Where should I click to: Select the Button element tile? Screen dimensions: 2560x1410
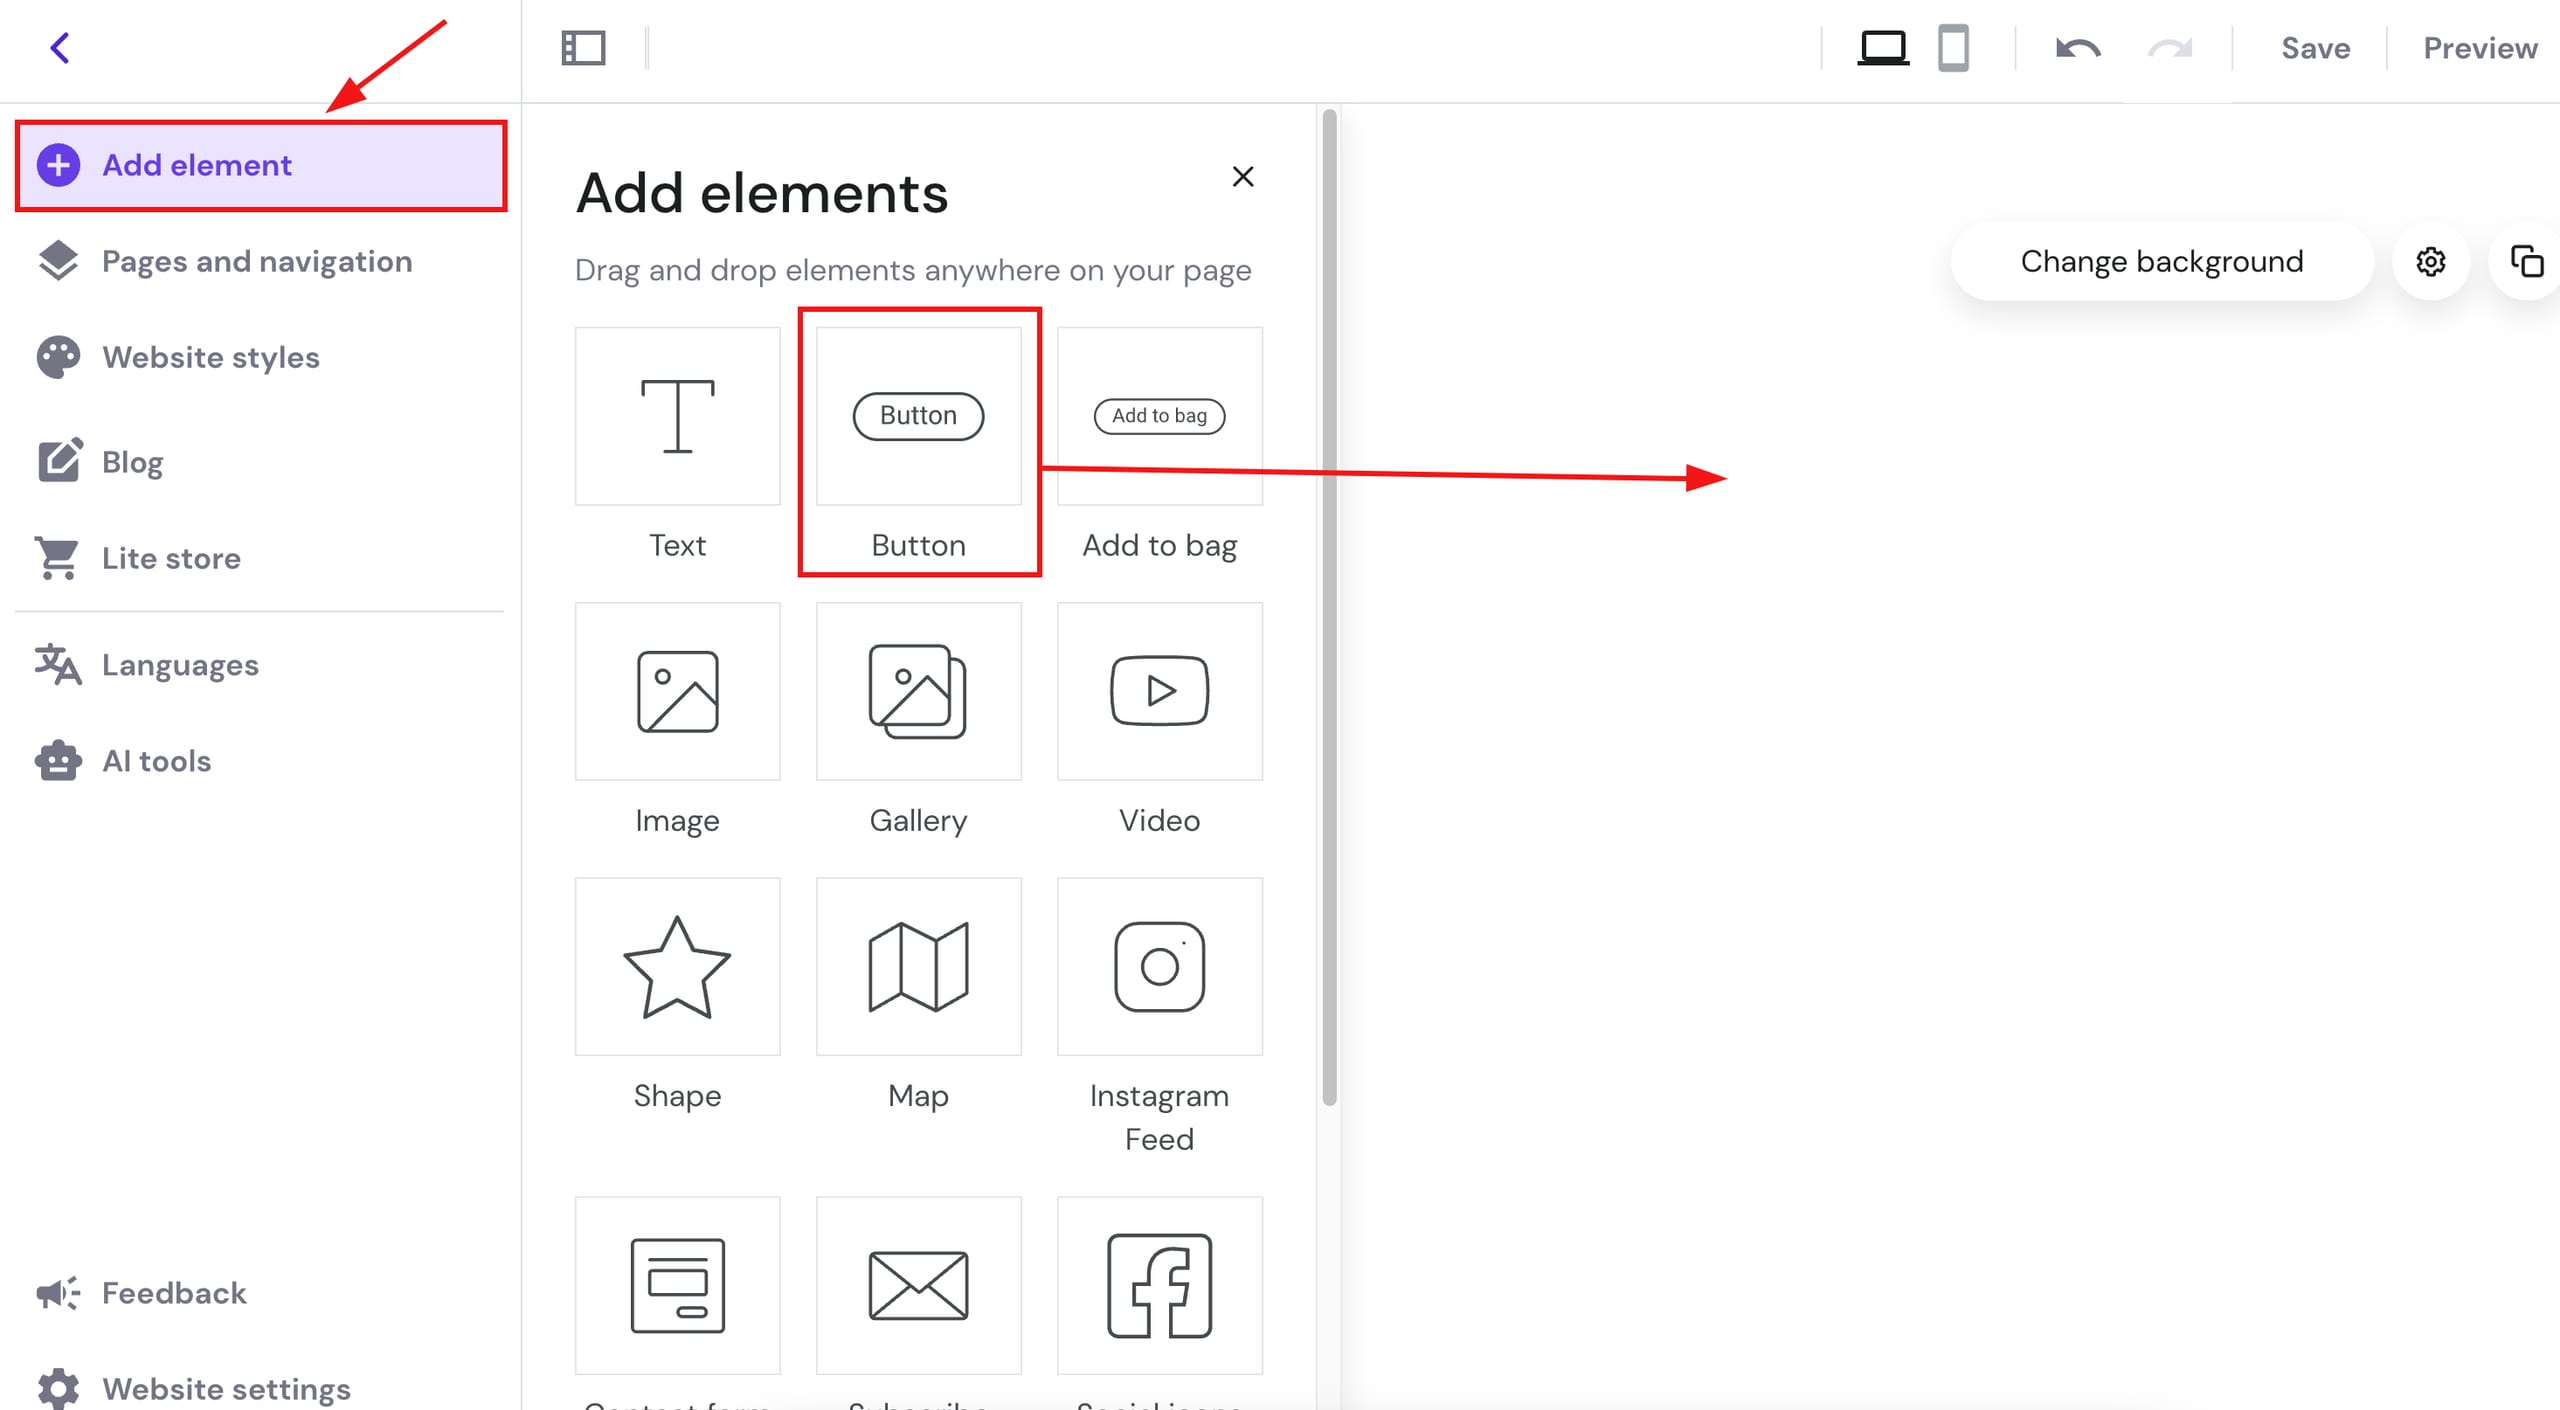pyautogui.click(x=918, y=417)
